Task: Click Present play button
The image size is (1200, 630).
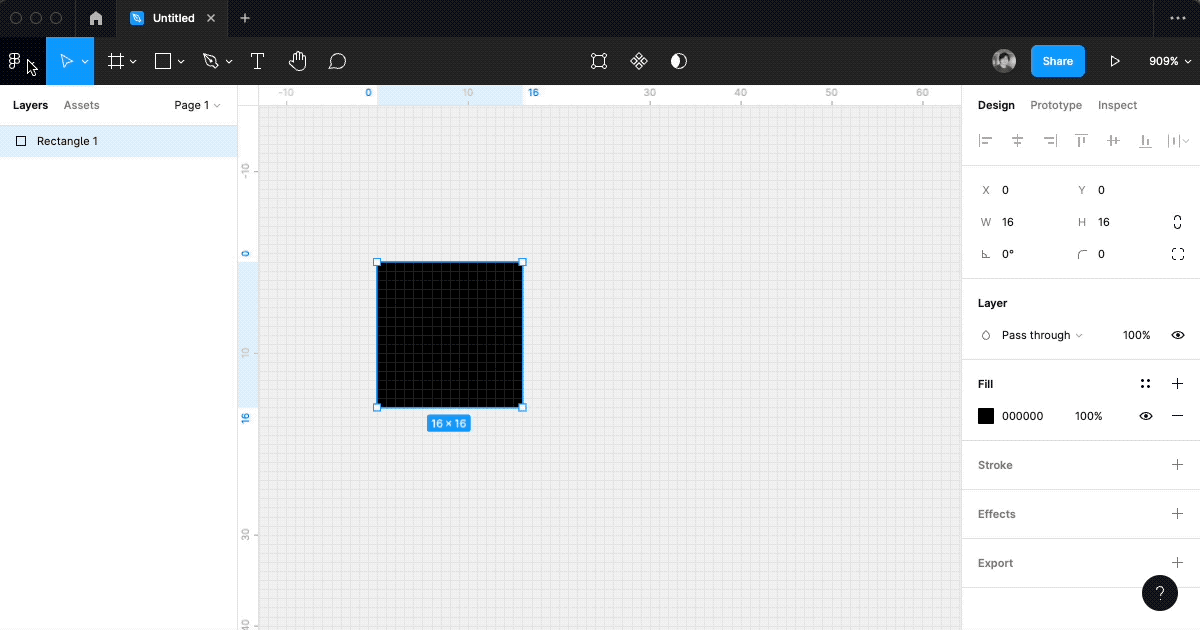Action: click(1115, 61)
